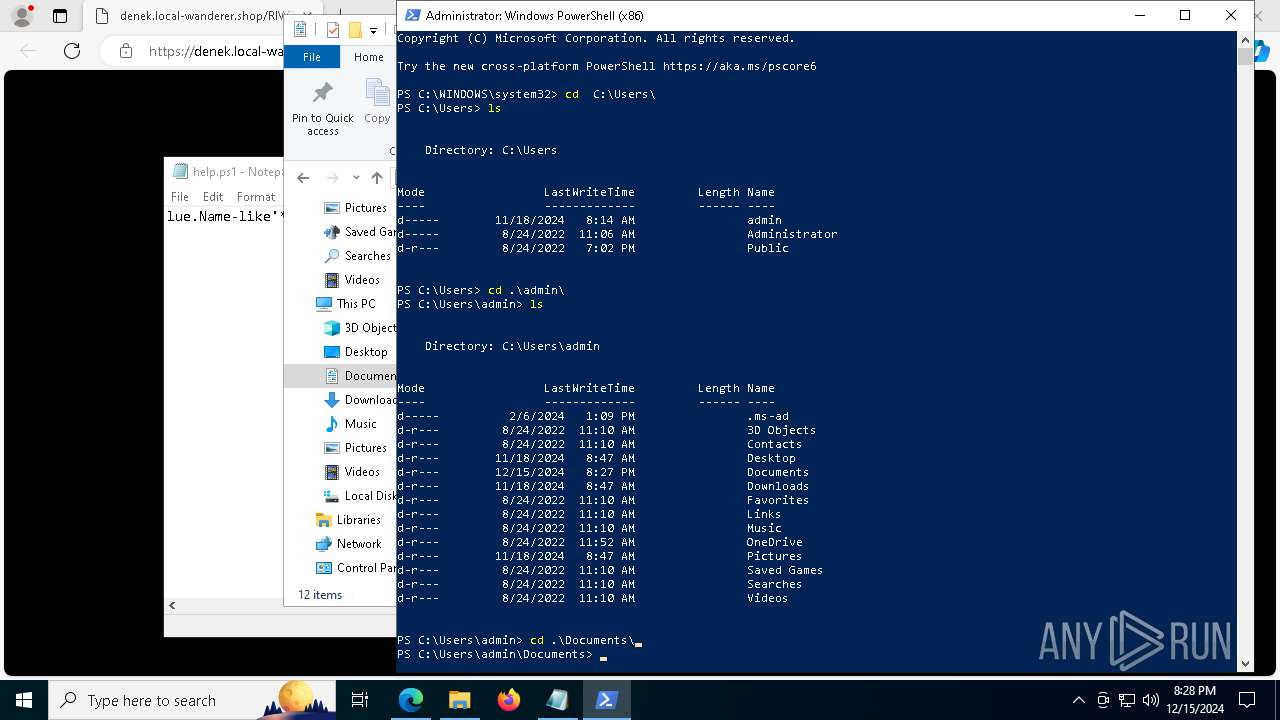Screen dimensions: 1280x720
Task: Open recent locations dropdown in Explorer
Action: (x=356, y=178)
